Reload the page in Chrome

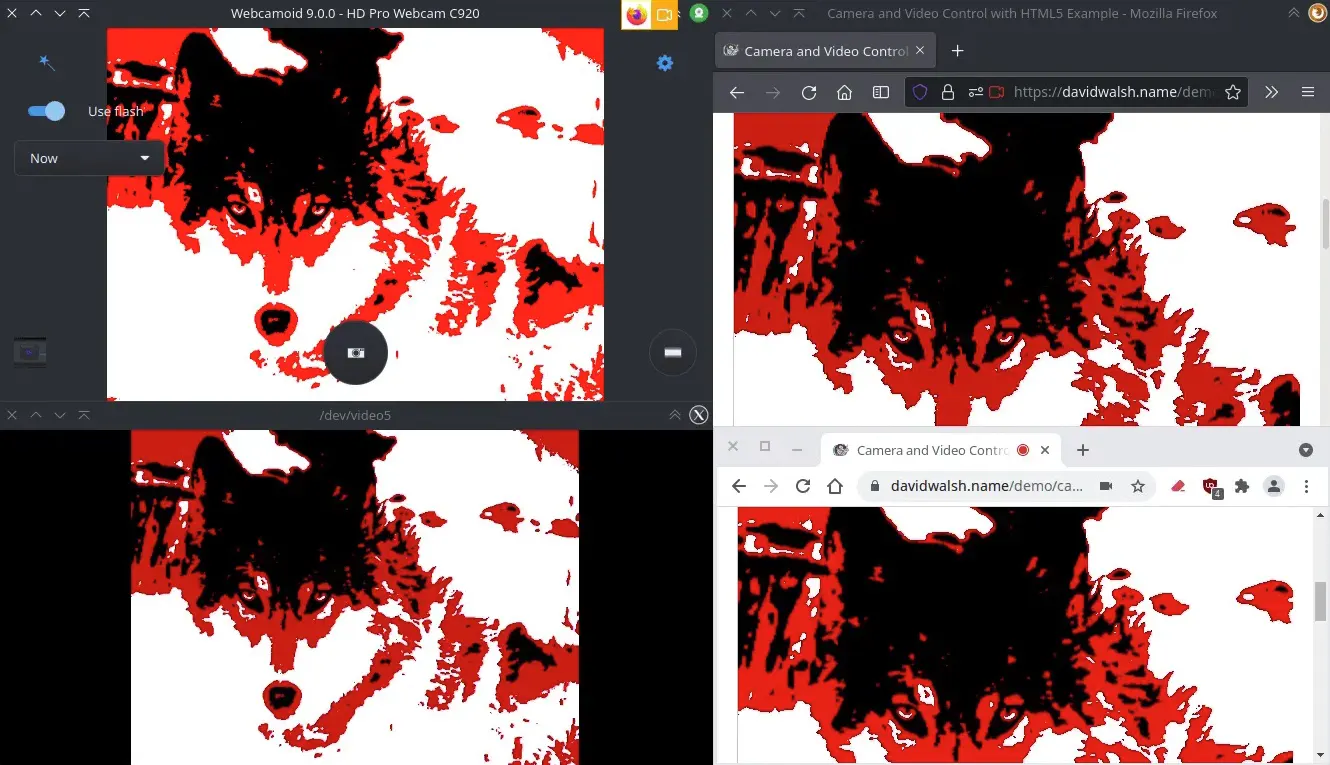pos(803,486)
